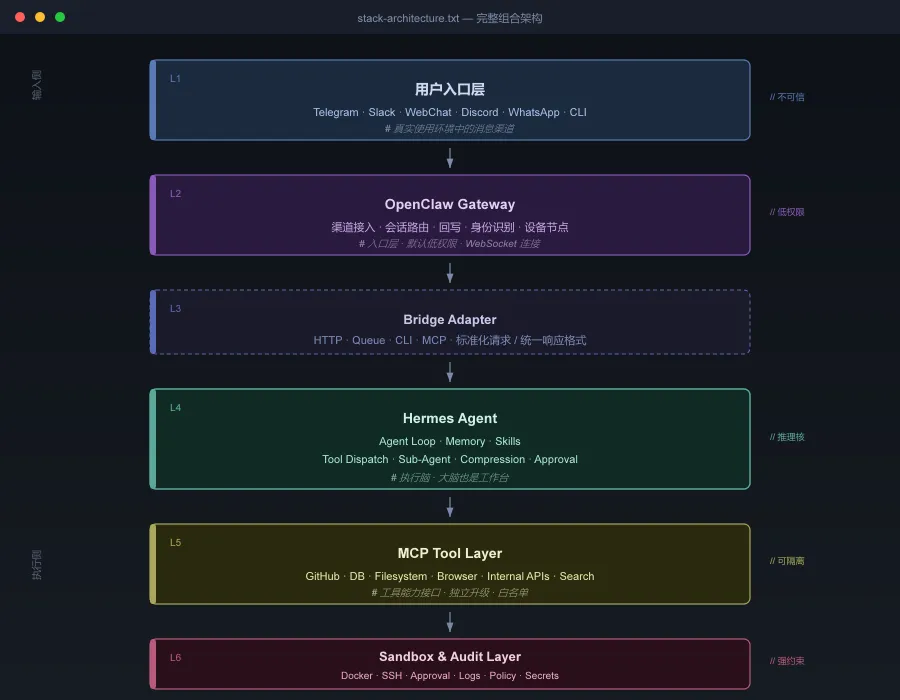Click the vertical 输入侧 label on the left

coord(37,85)
